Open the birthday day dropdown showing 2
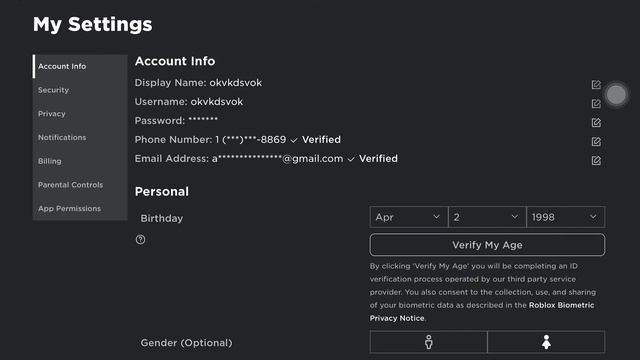640x360 pixels. point(487,217)
